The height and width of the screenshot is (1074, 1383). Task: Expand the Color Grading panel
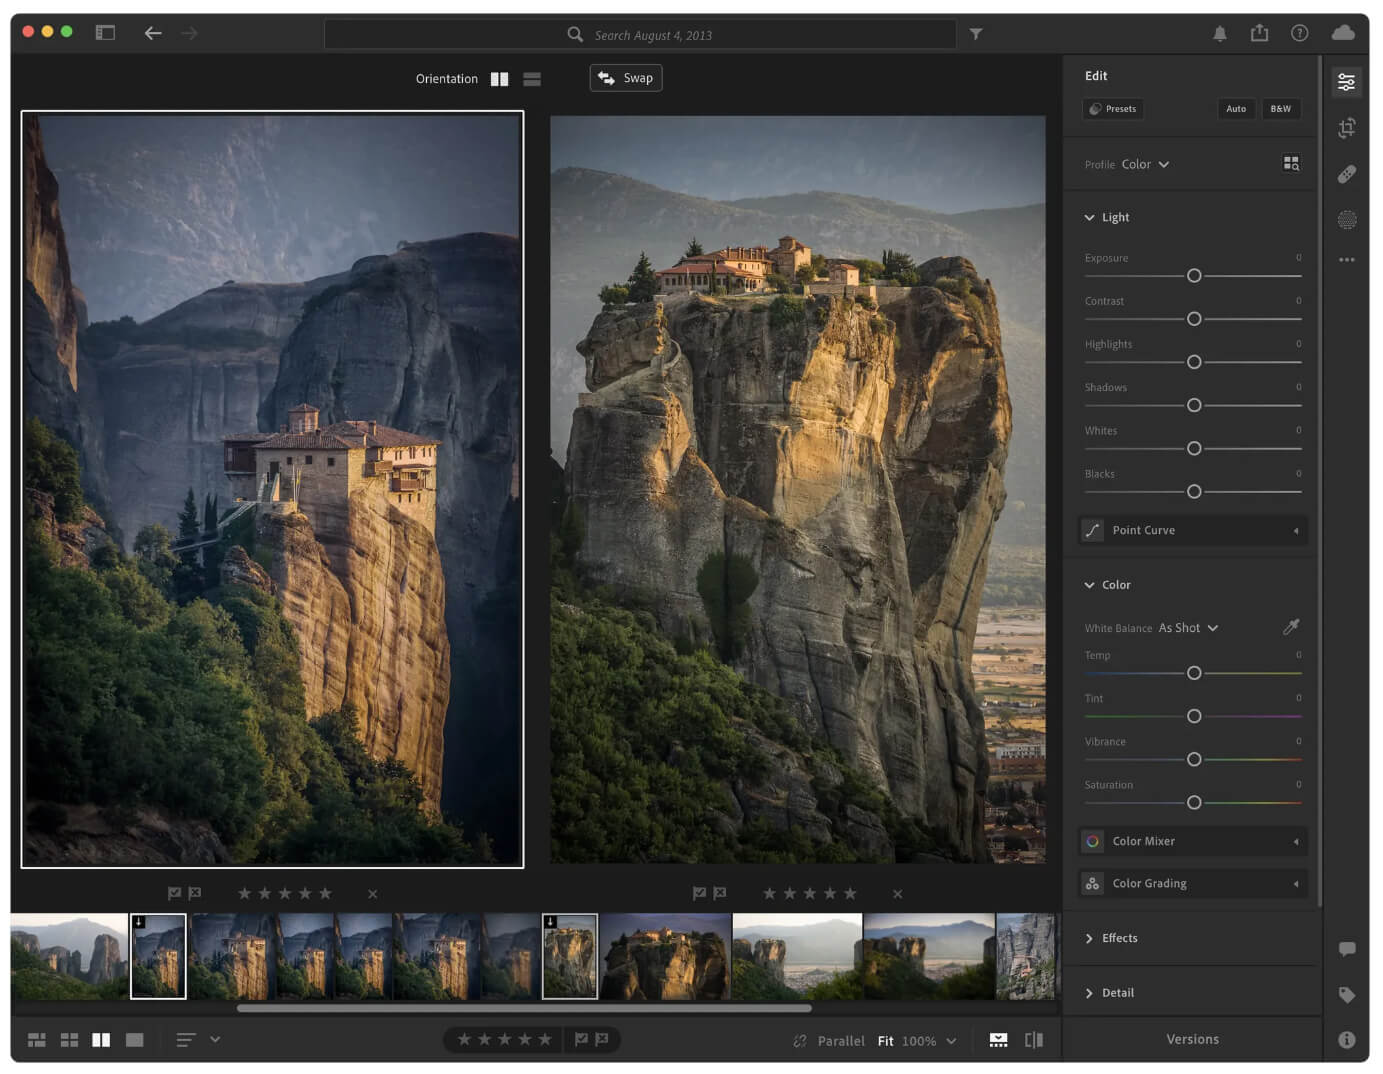pyautogui.click(x=1193, y=883)
